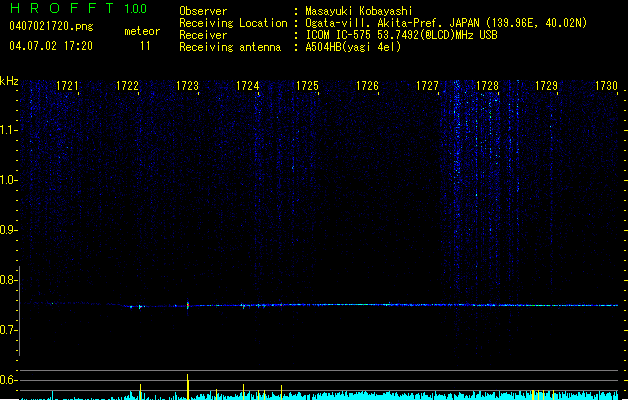Select the A504HB(yagi 4el) antenna text
The height and width of the screenshot is (400, 629).
tap(353, 47)
